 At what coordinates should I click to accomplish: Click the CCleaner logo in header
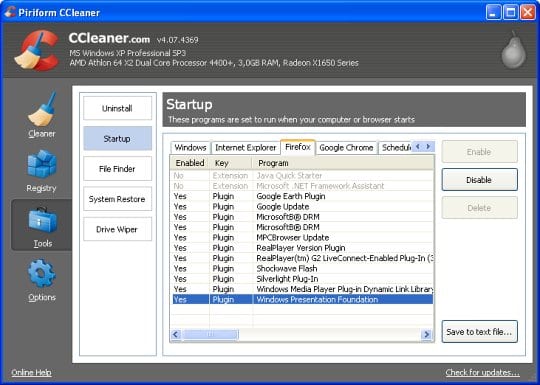tap(37, 51)
